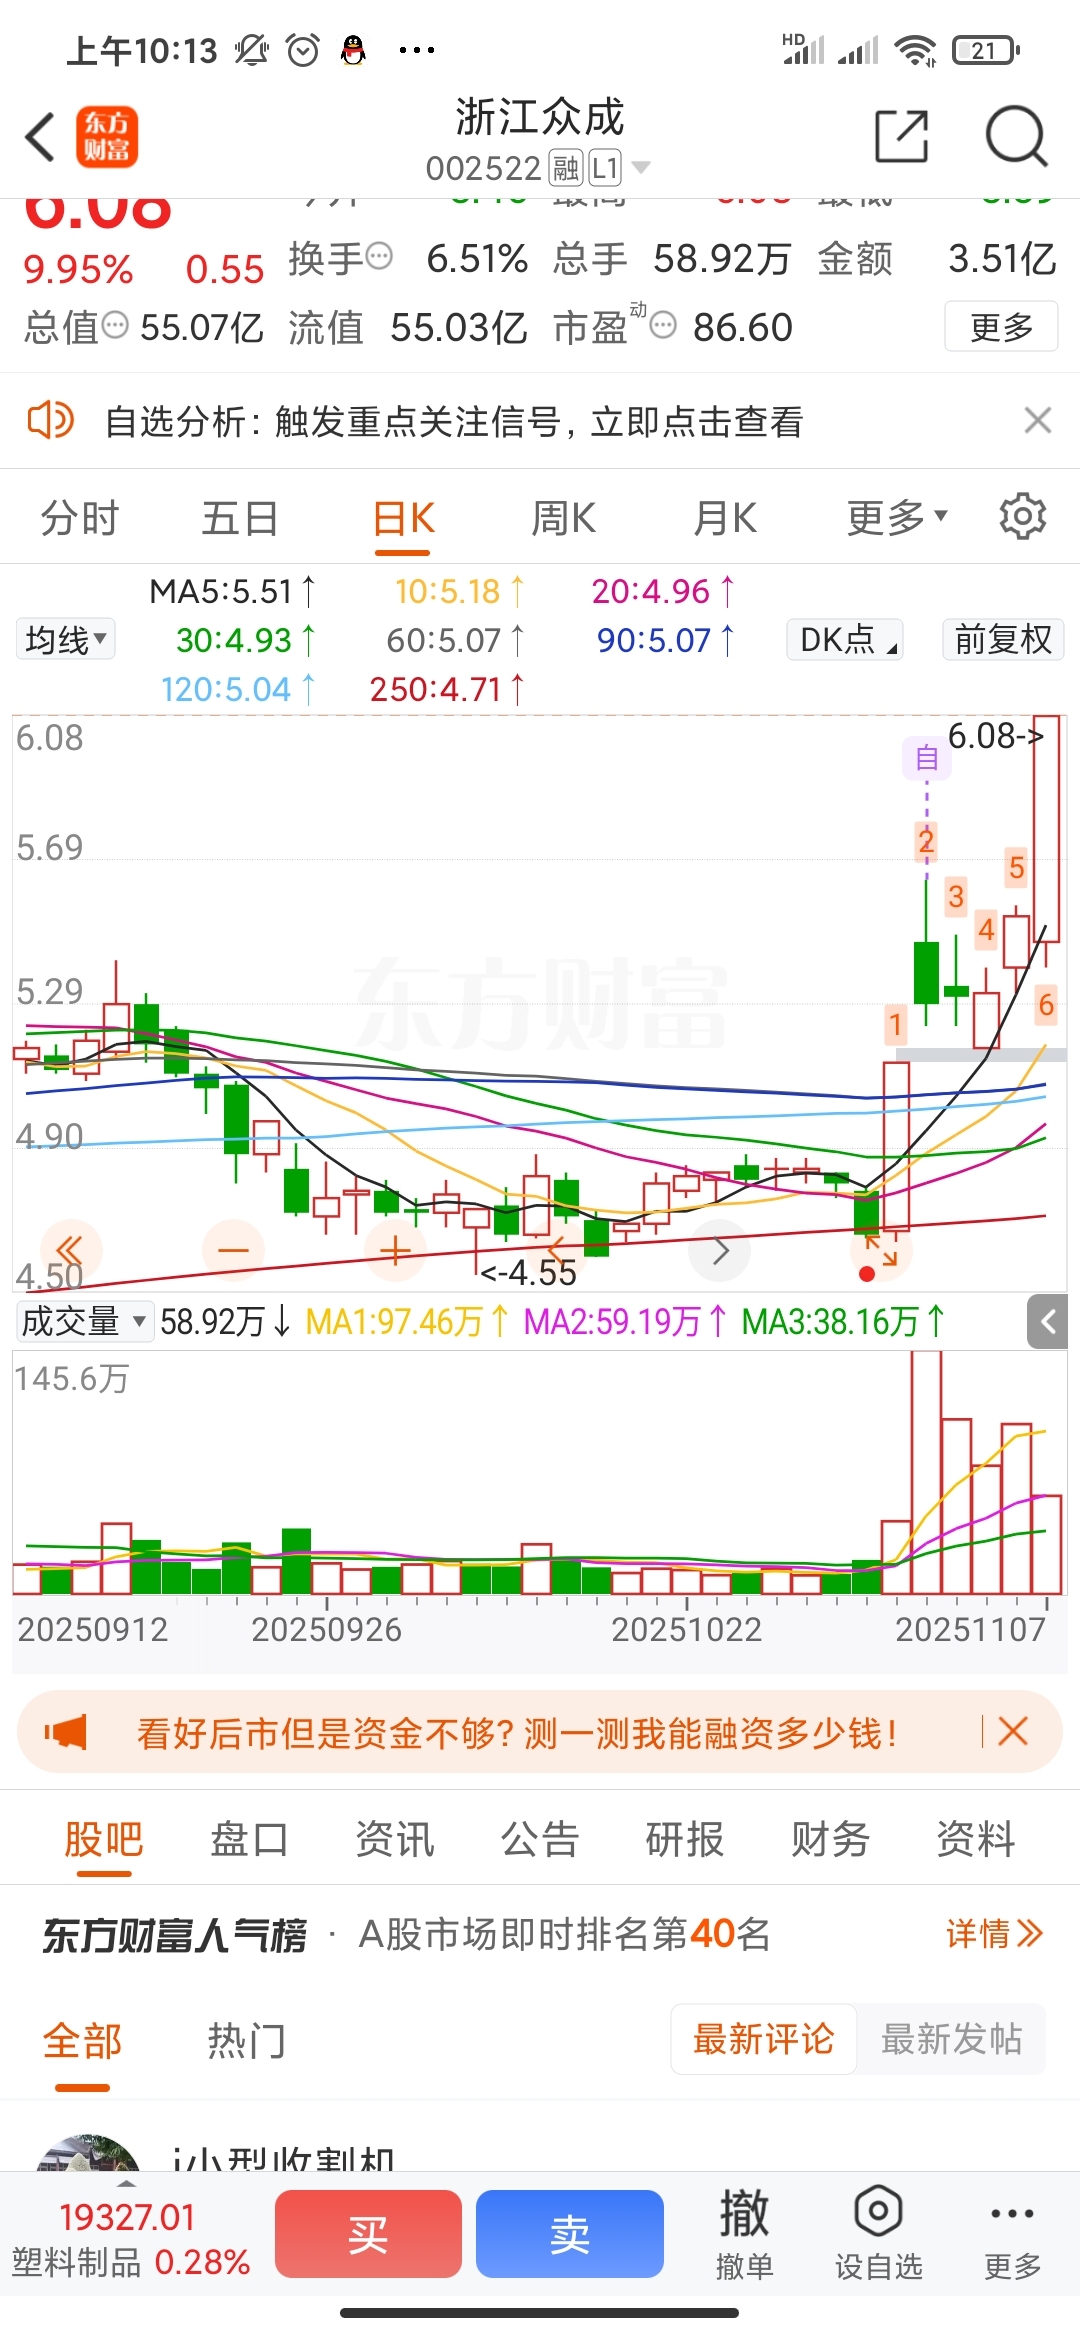The image size is (1080, 2340).
Task: Tap the red 买 buy button
Action: [368, 2233]
